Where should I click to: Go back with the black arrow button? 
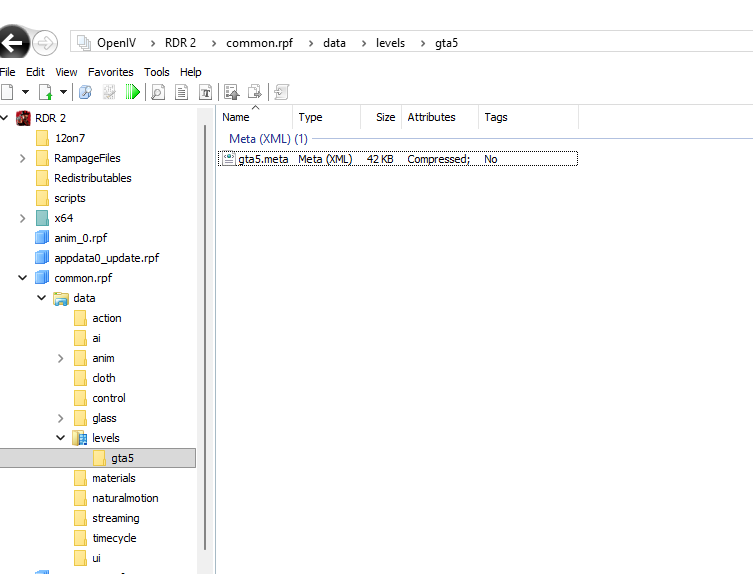coord(13,42)
